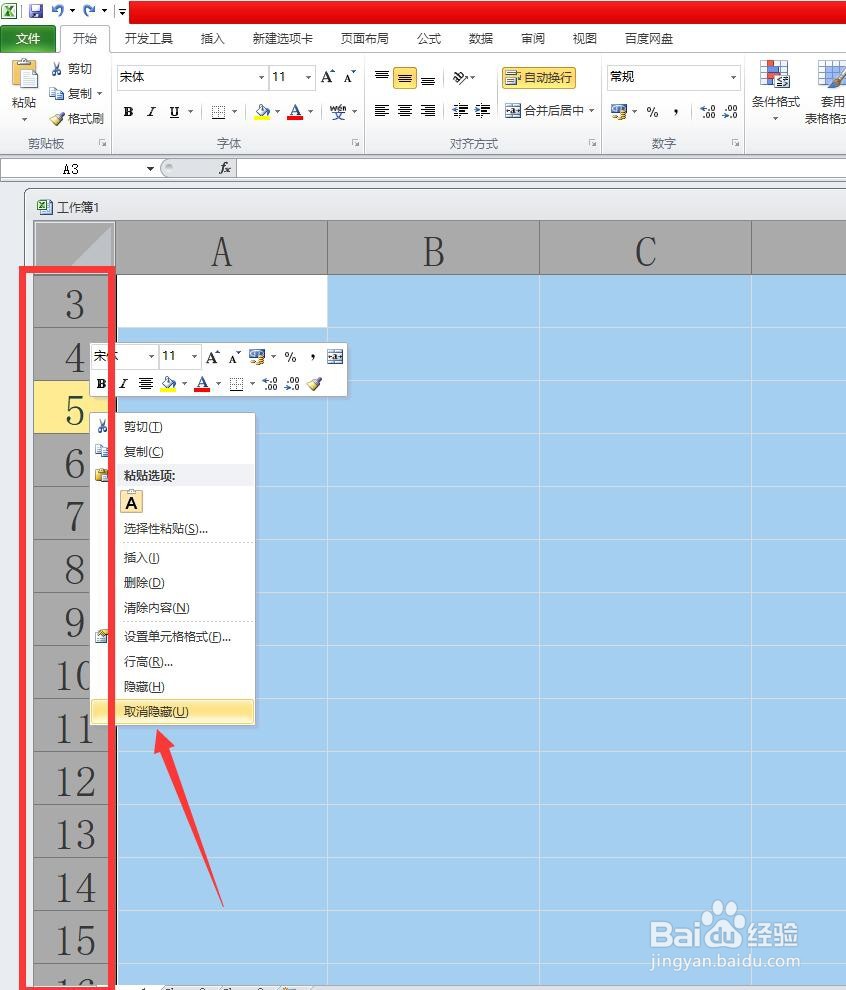Expand the alignment group dialog launcher

(x=592, y=143)
